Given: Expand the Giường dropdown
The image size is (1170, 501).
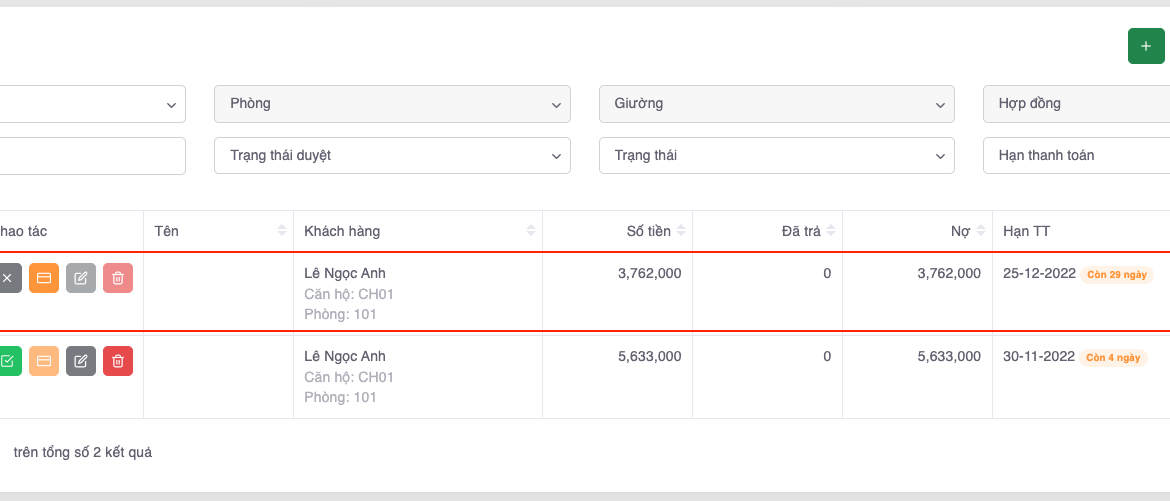Looking at the screenshot, I should [x=776, y=104].
